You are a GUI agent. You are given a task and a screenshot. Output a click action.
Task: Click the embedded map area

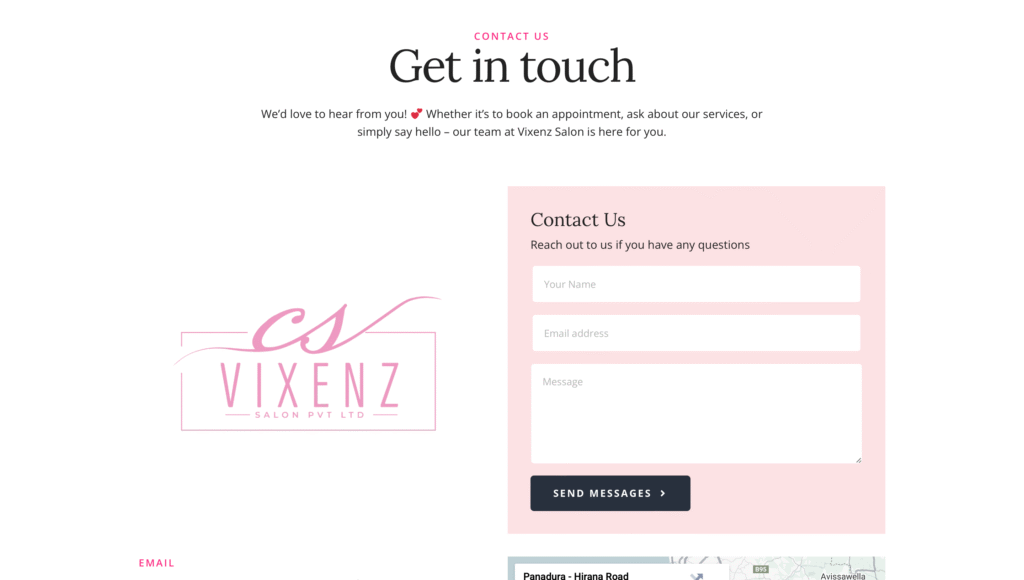(696, 569)
